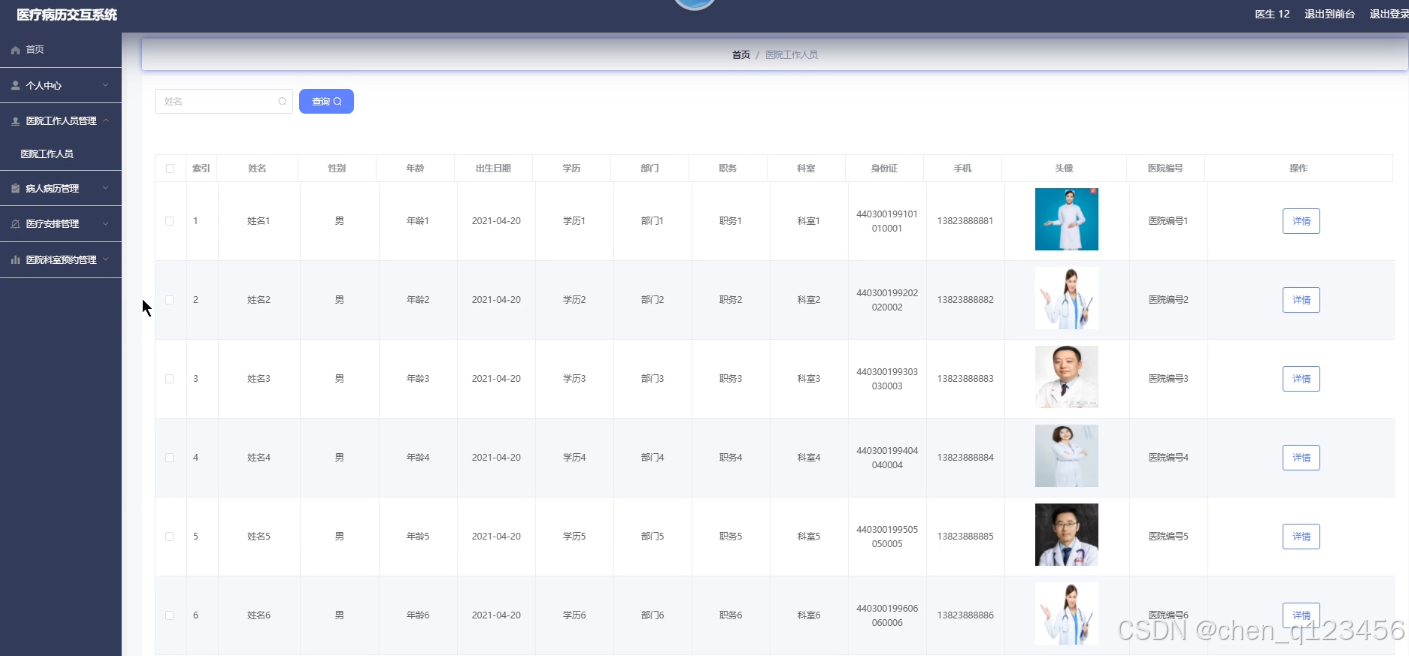Click the 出生日期 column header

(493, 168)
